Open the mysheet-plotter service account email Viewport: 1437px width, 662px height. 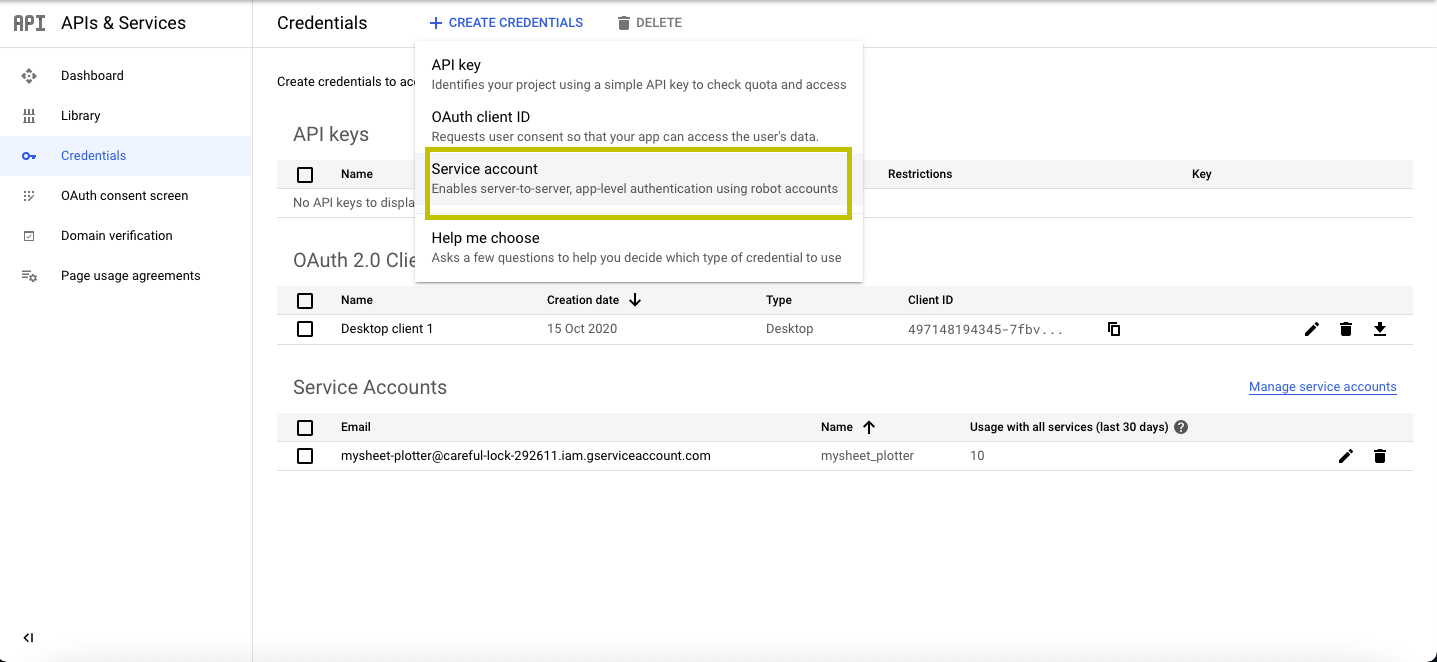525,456
